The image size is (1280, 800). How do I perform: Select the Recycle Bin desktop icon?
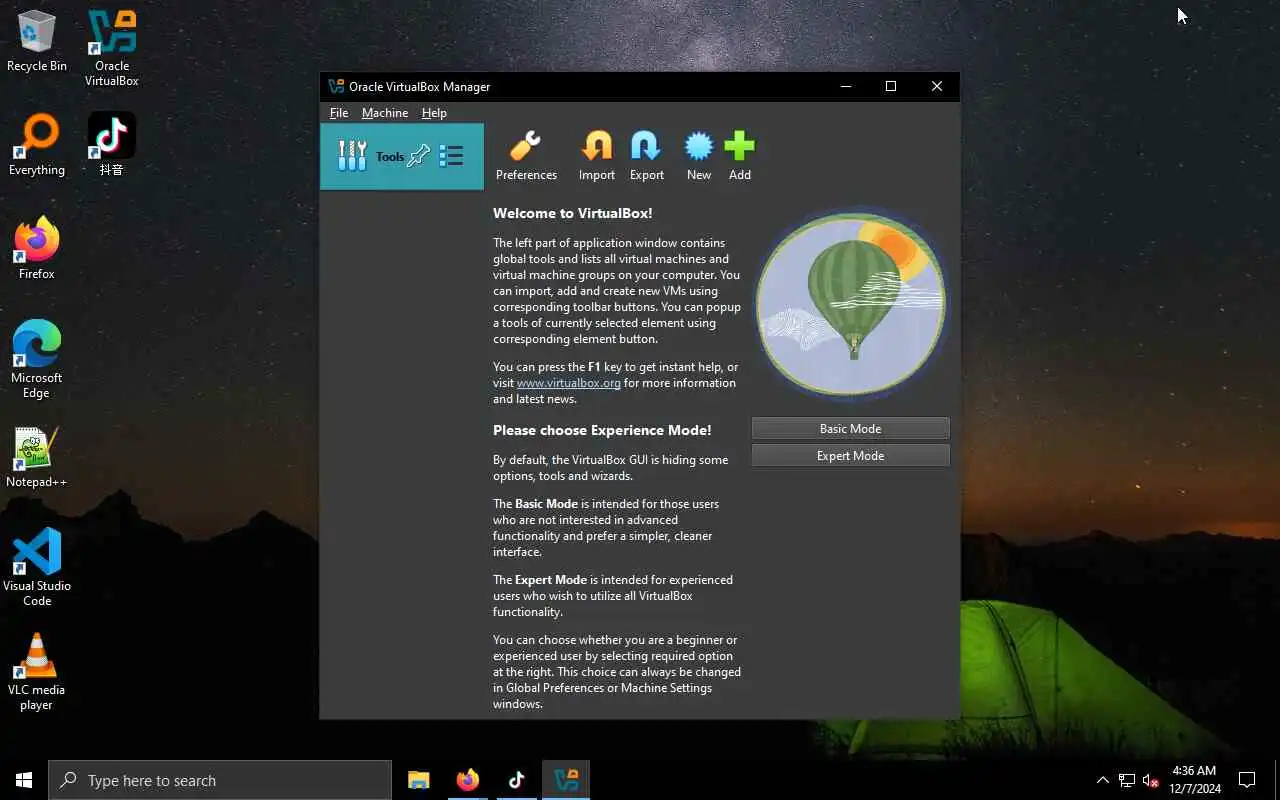(37, 42)
